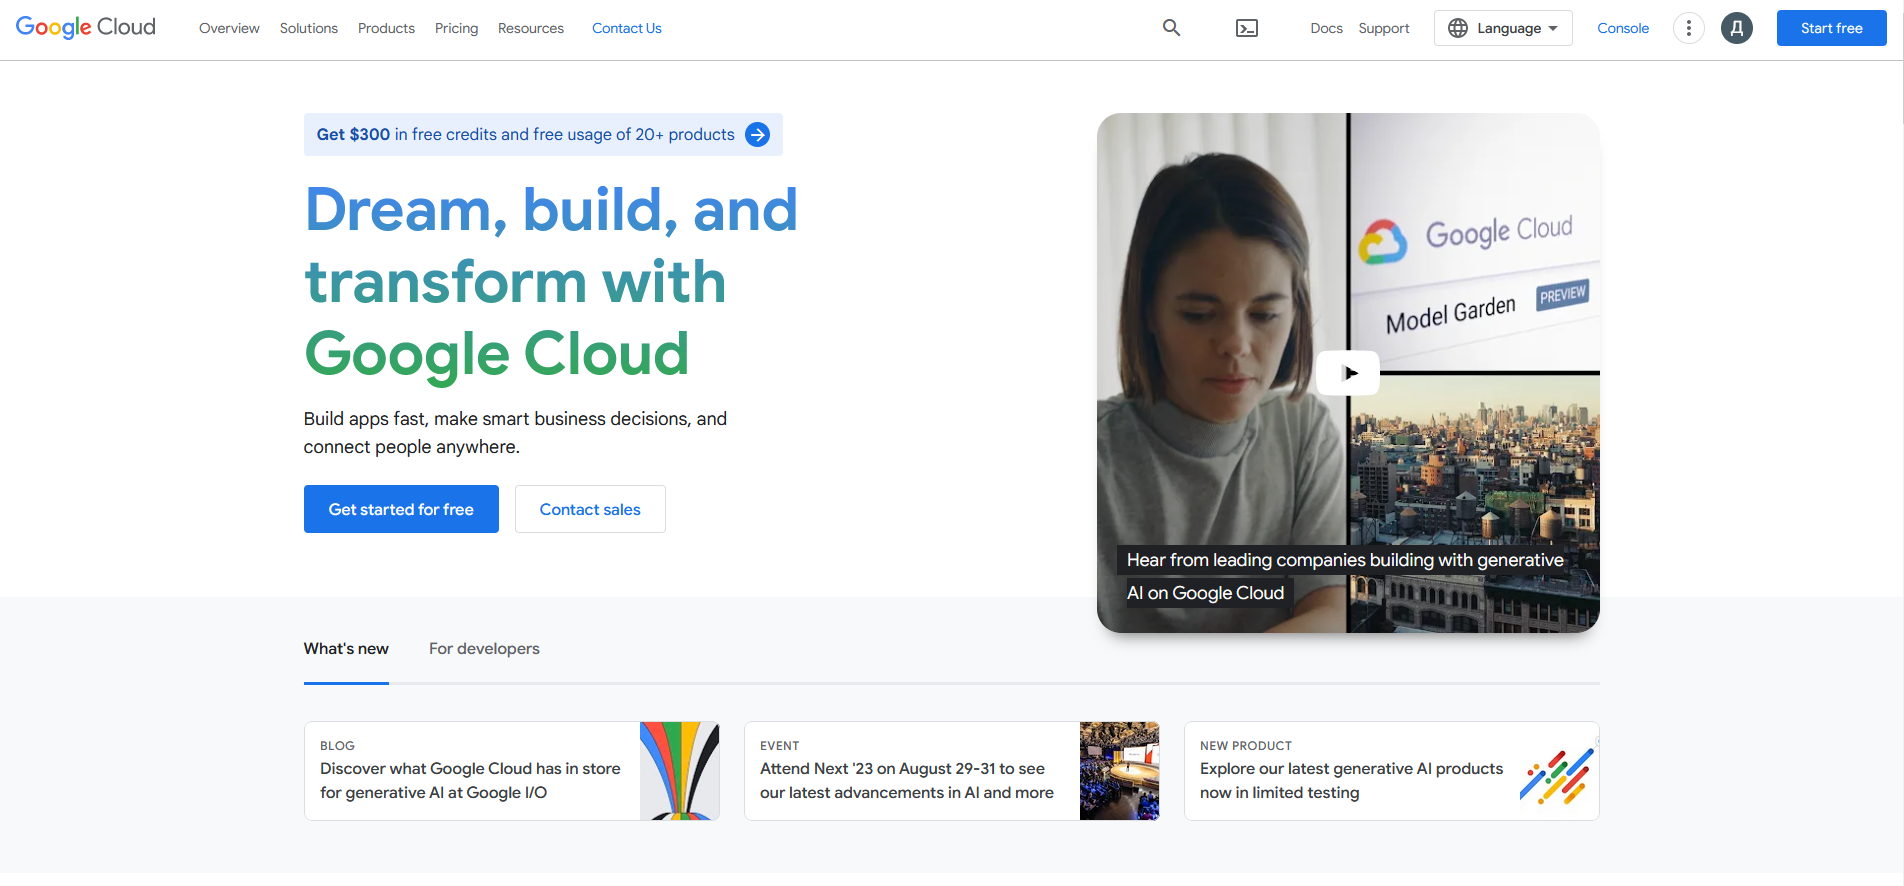The width and height of the screenshot is (1904, 886).
Task: Open the search magnifier icon
Action: pos(1171,28)
